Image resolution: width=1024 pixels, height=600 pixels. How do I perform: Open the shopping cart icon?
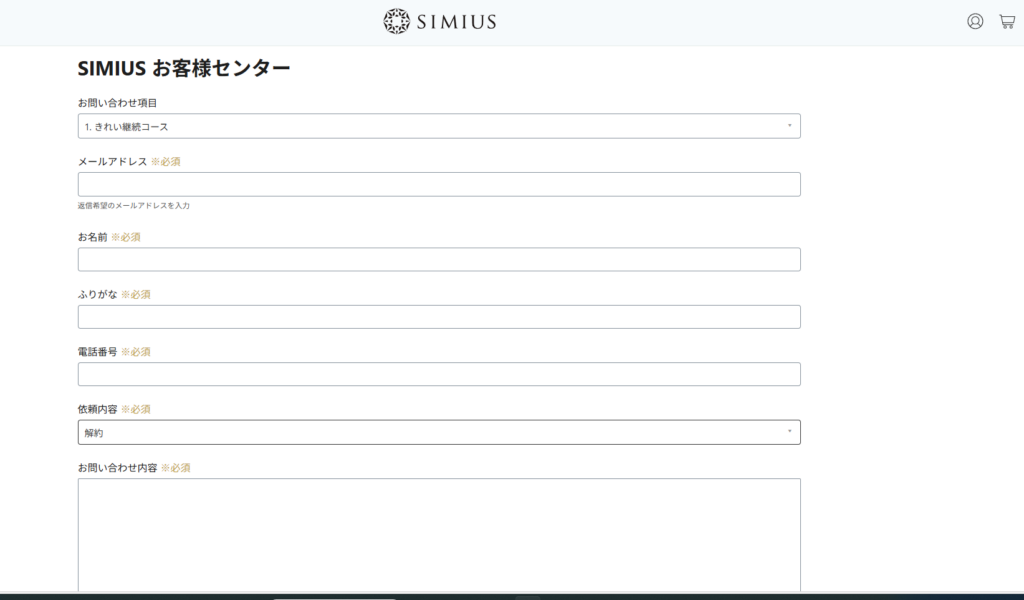click(1007, 22)
